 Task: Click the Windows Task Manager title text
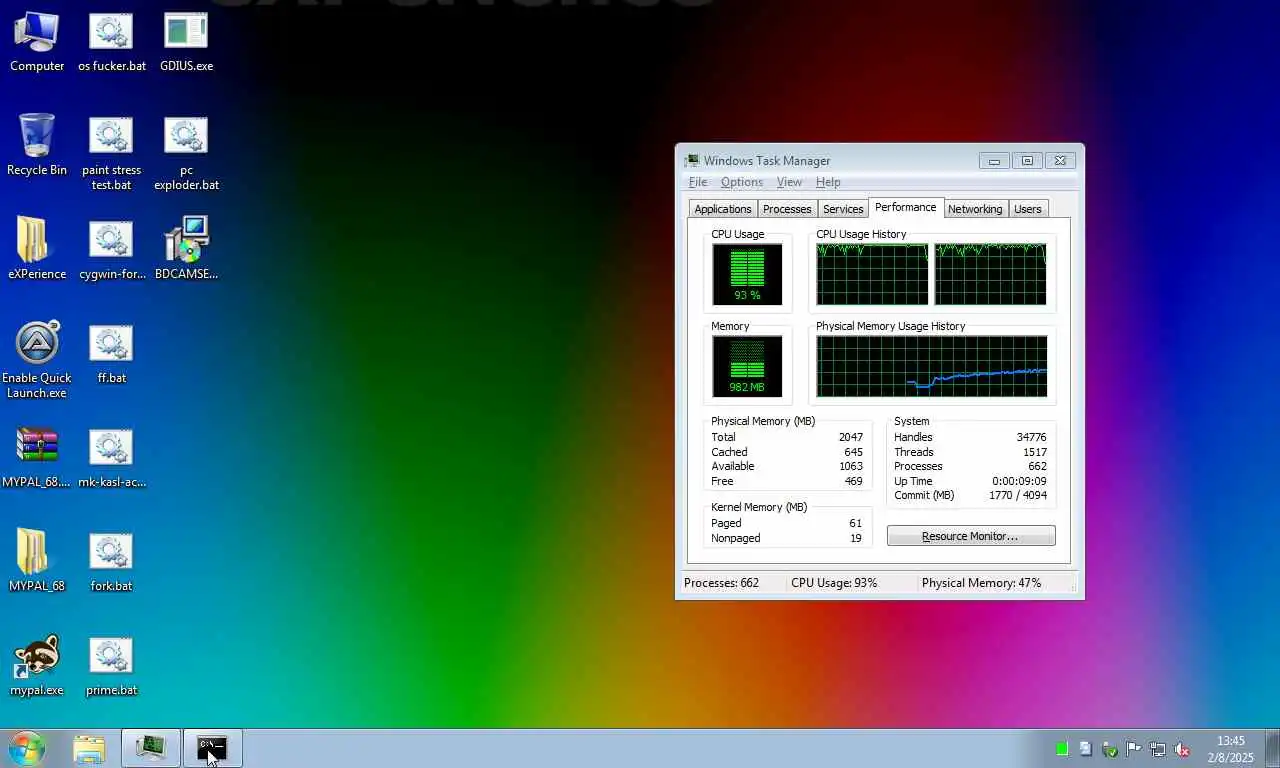(767, 160)
